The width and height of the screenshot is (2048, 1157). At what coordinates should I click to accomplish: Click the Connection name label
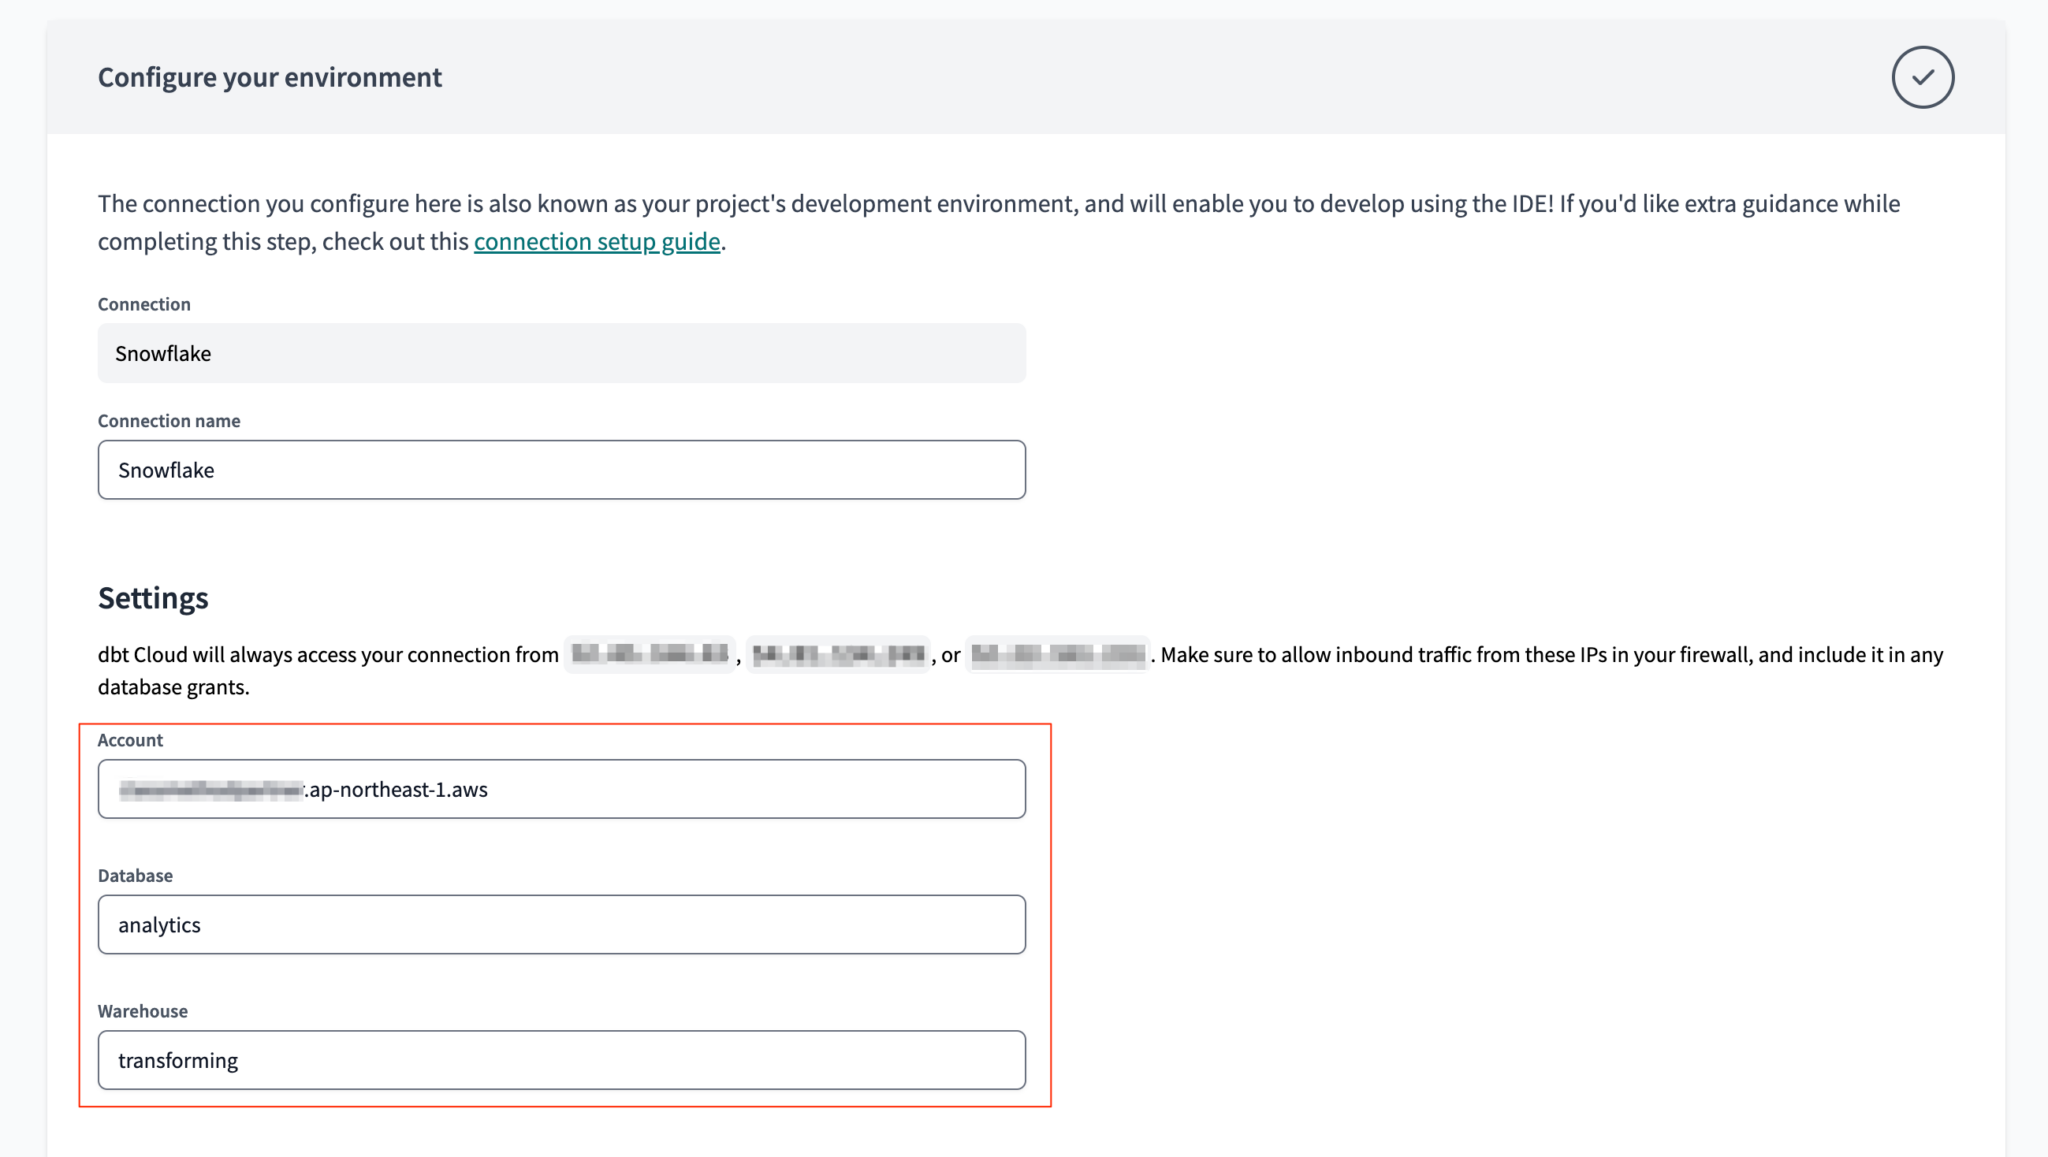pyautogui.click(x=168, y=420)
